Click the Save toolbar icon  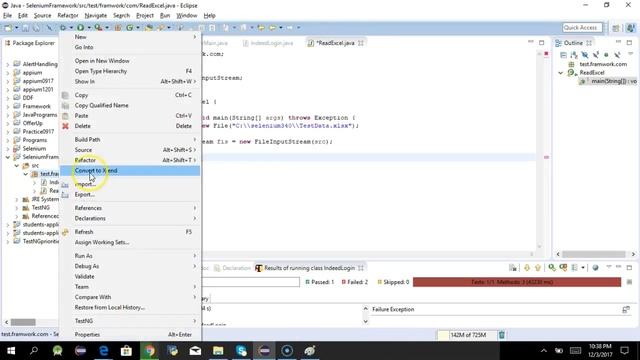tap(25, 27)
